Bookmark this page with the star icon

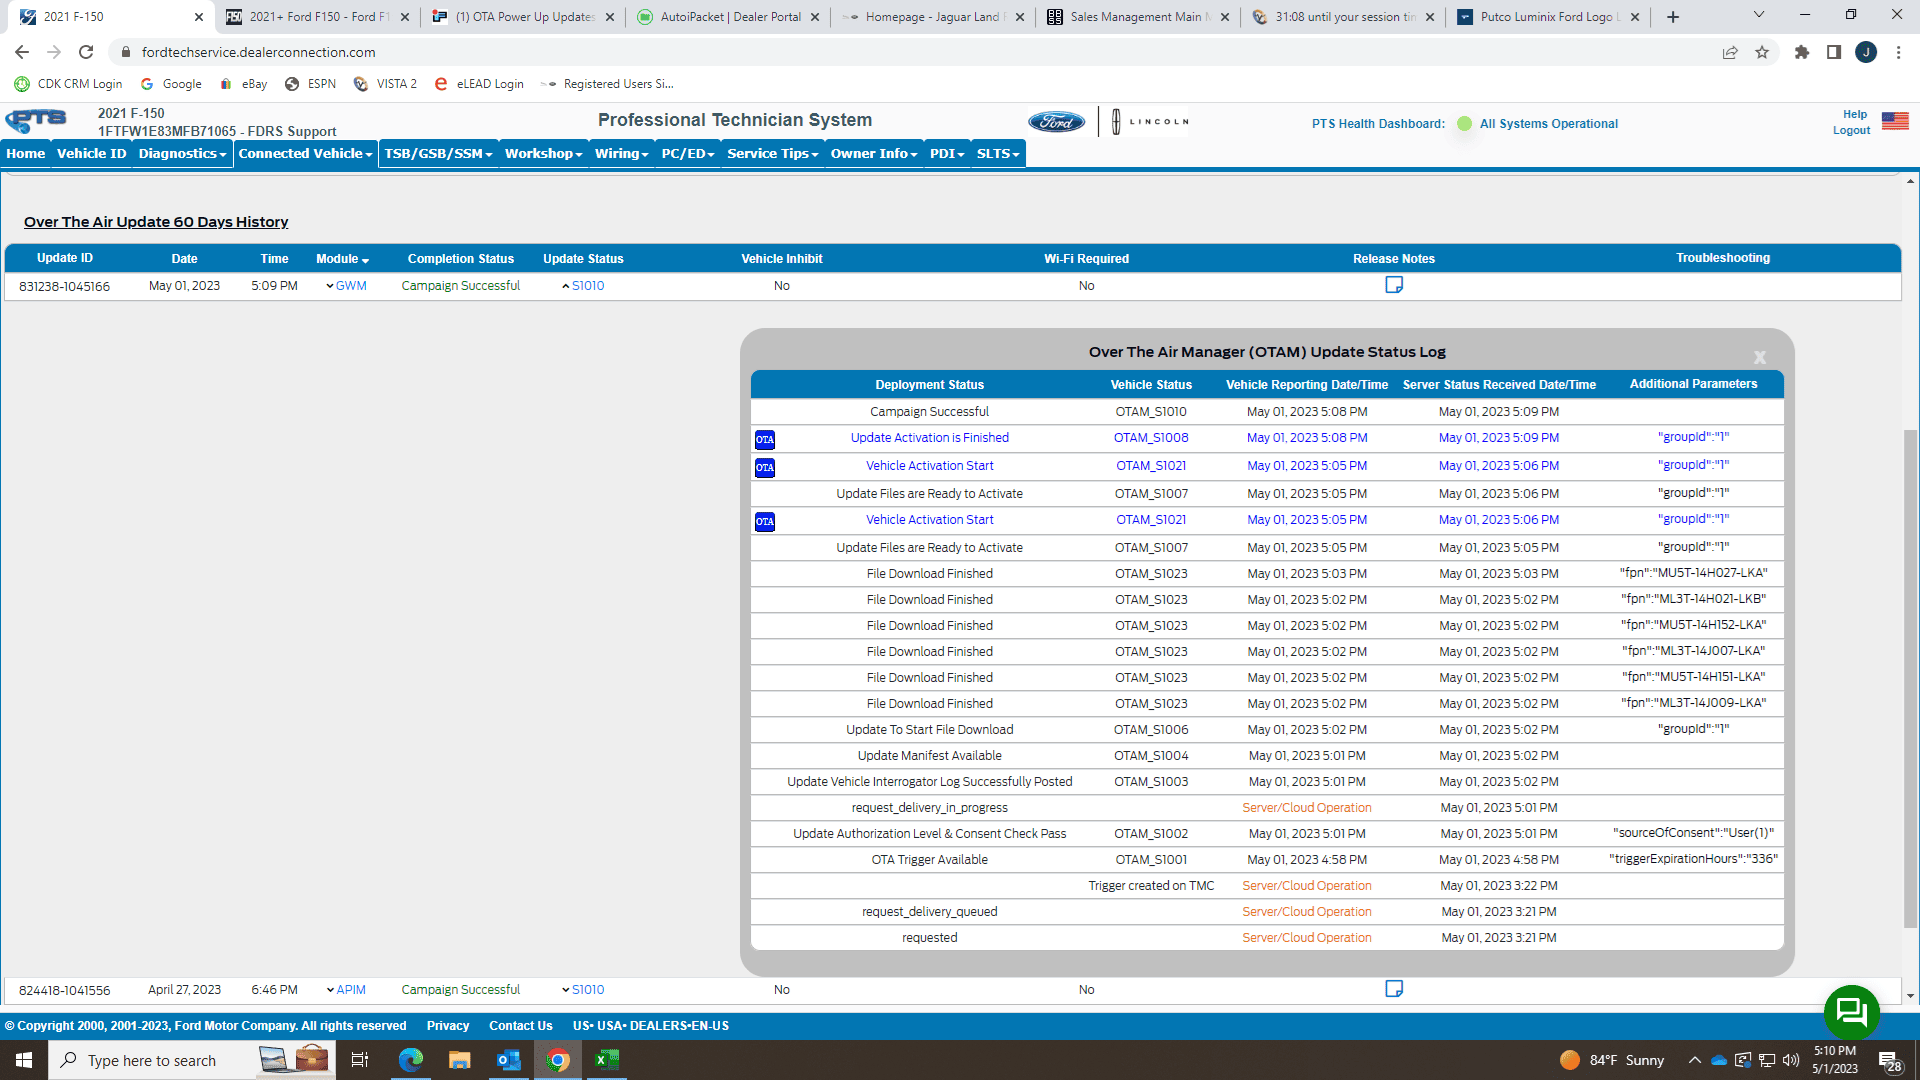point(1762,52)
